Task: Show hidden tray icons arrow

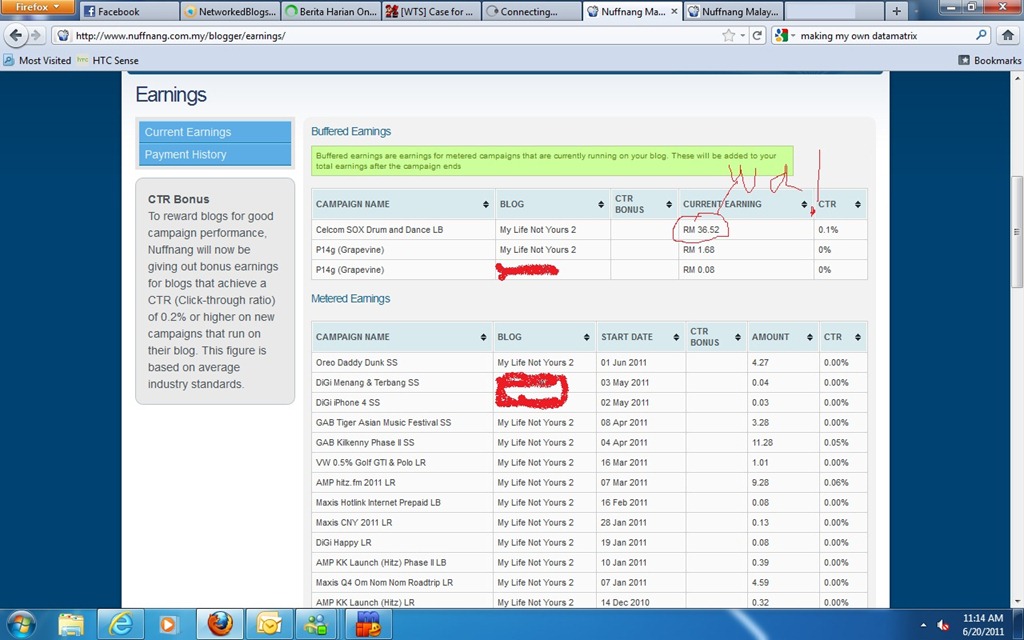Action: [923, 625]
